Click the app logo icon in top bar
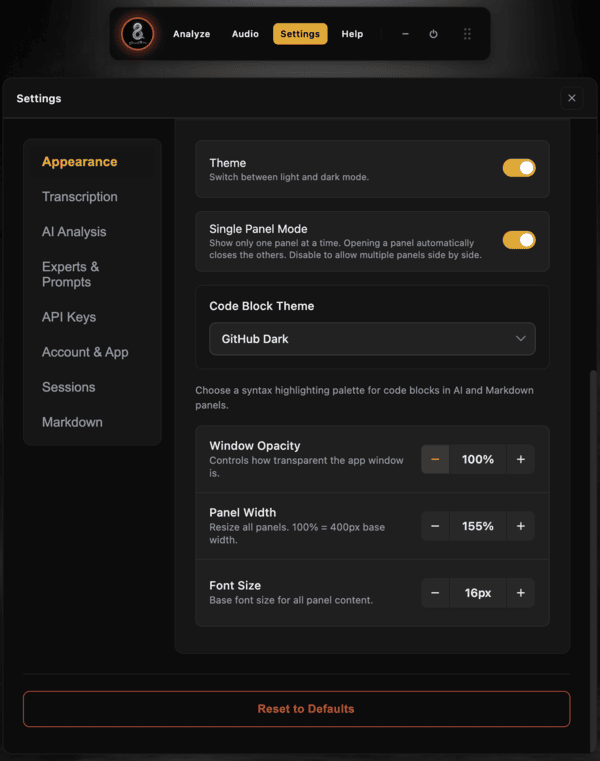This screenshot has width=600, height=761. (138, 34)
